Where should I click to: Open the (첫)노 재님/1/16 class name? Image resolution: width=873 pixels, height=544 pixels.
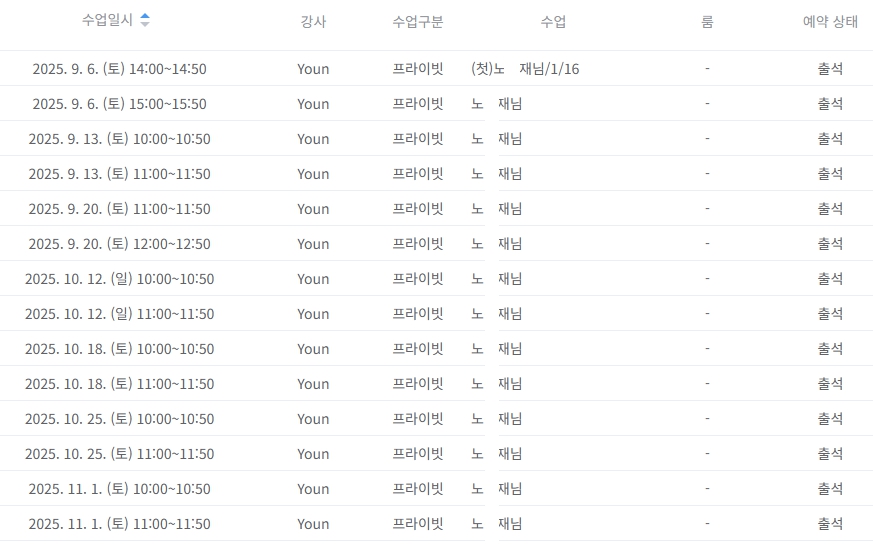click(x=525, y=69)
